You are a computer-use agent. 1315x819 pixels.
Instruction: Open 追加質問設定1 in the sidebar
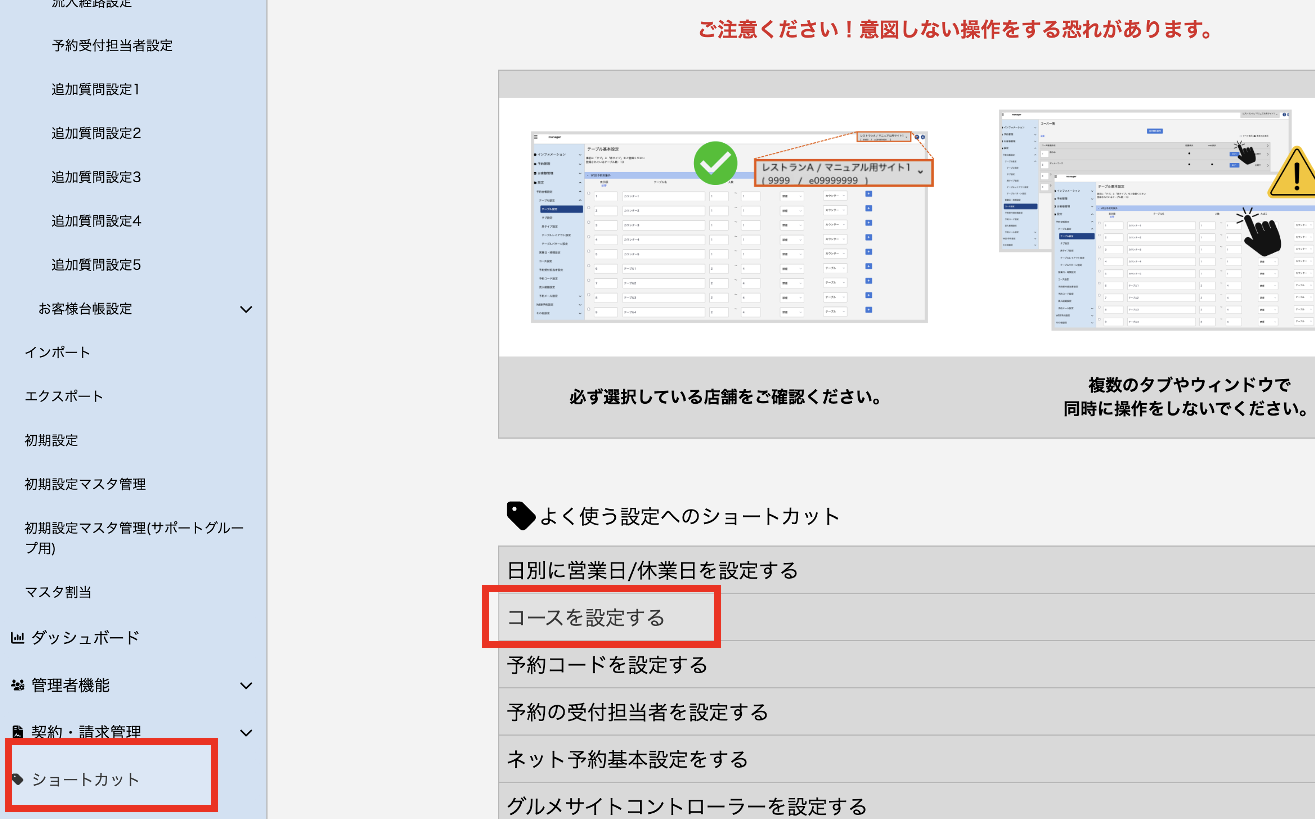[x=96, y=89]
